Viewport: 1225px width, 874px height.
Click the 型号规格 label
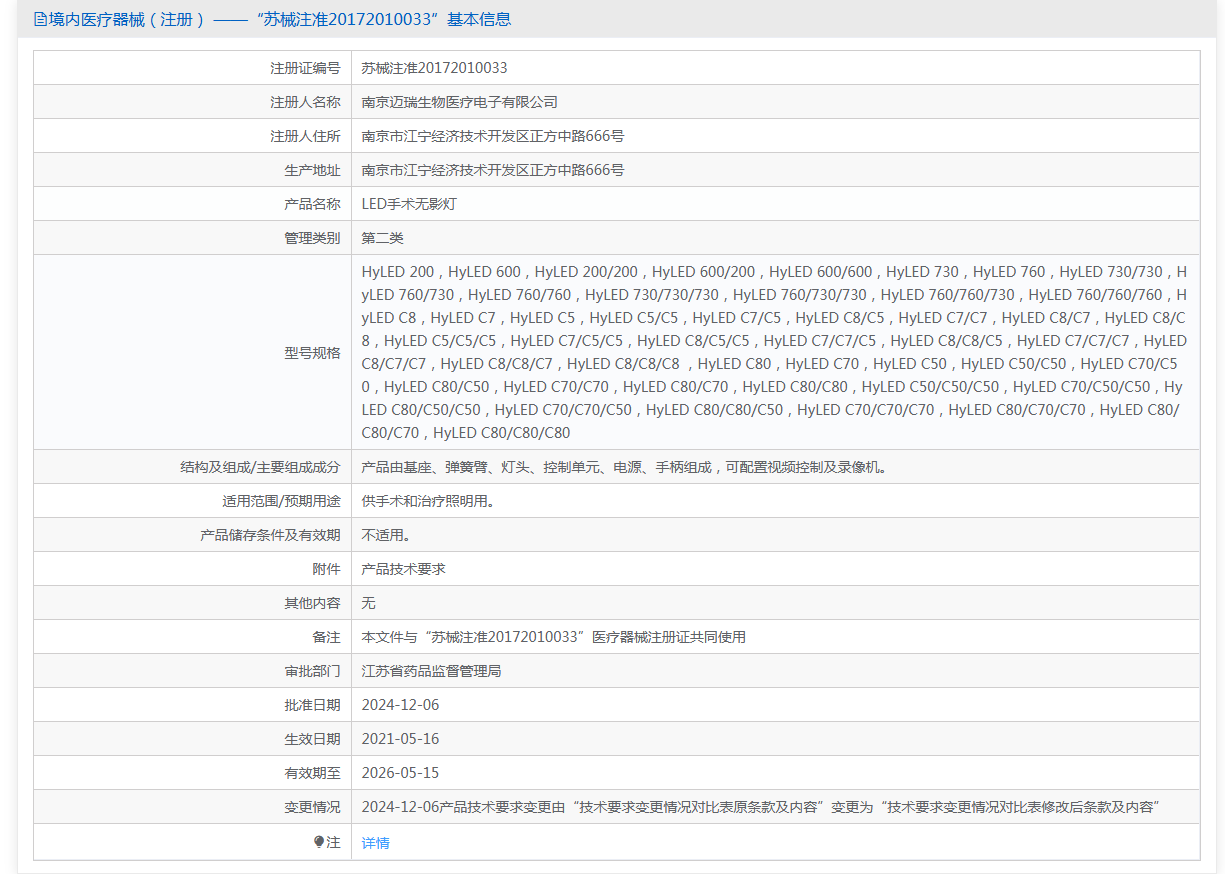click(312, 353)
